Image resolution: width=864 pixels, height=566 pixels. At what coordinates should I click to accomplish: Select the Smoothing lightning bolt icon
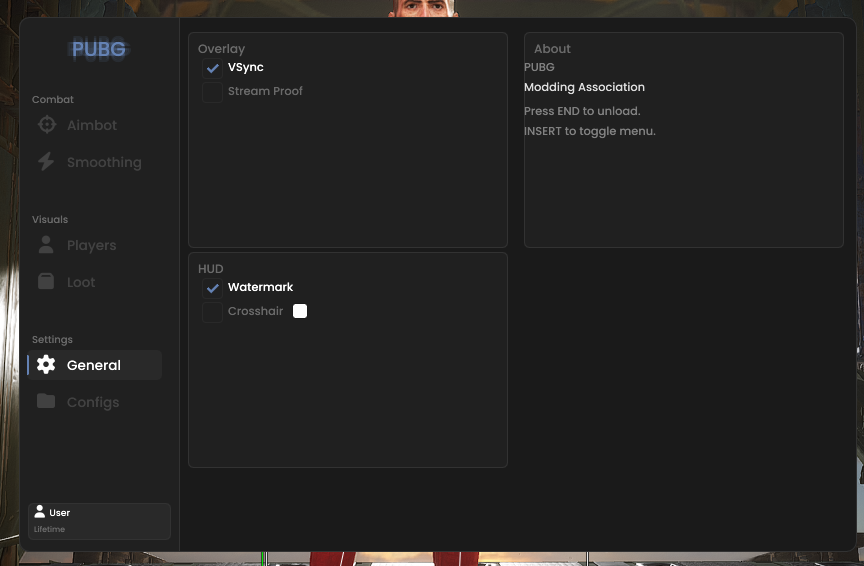[46, 161]
